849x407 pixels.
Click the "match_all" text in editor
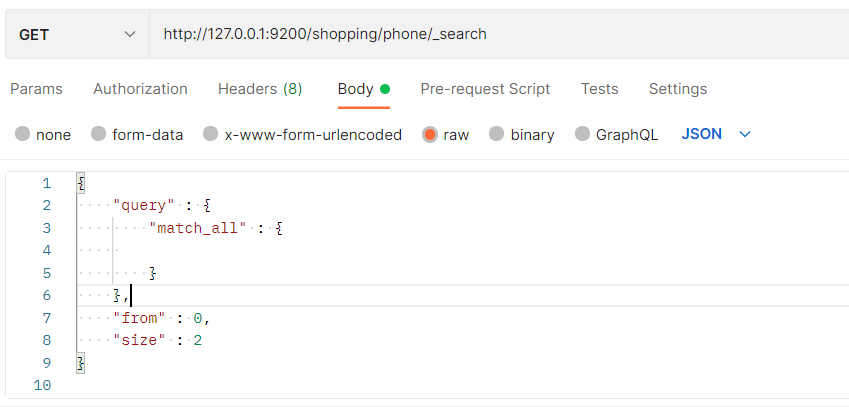(198, 228)
